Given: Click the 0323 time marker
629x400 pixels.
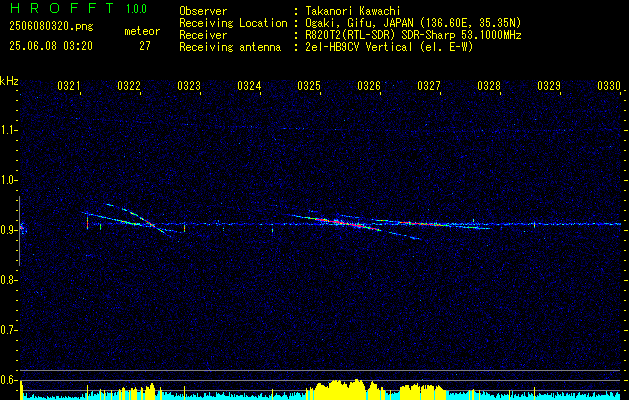Looking at the screenshot, I should point(189,86).
